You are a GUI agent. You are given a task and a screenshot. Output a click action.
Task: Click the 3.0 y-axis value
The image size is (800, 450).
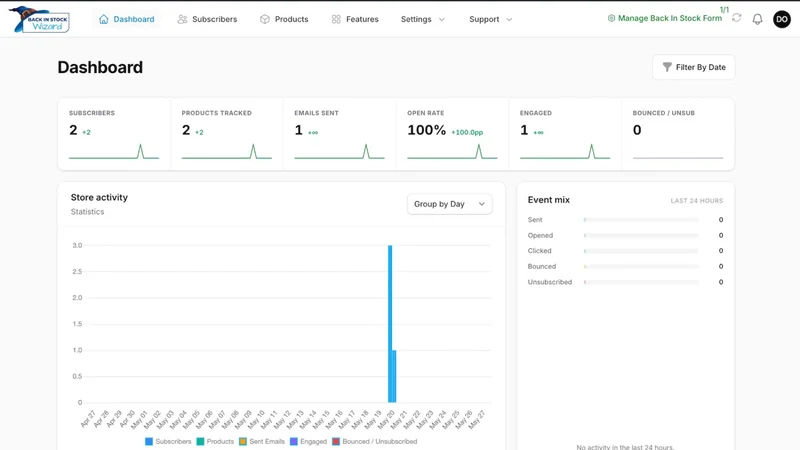click(x=77, y=245)
